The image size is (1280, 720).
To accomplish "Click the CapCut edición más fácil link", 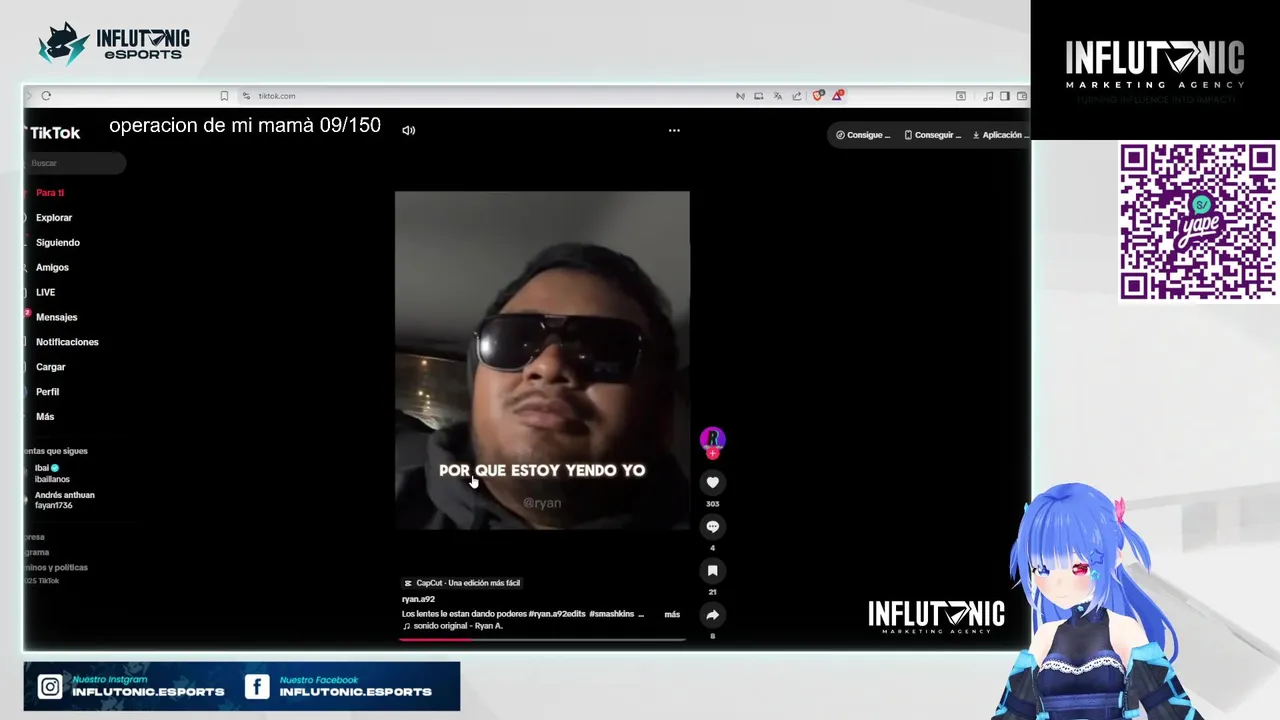I will coord(462,583).
